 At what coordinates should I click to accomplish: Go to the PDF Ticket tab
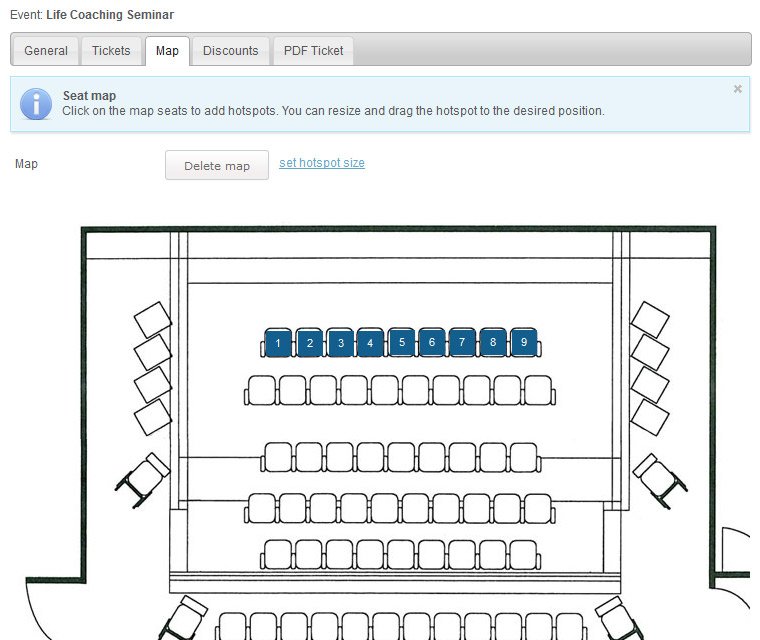tap(313, 51)
